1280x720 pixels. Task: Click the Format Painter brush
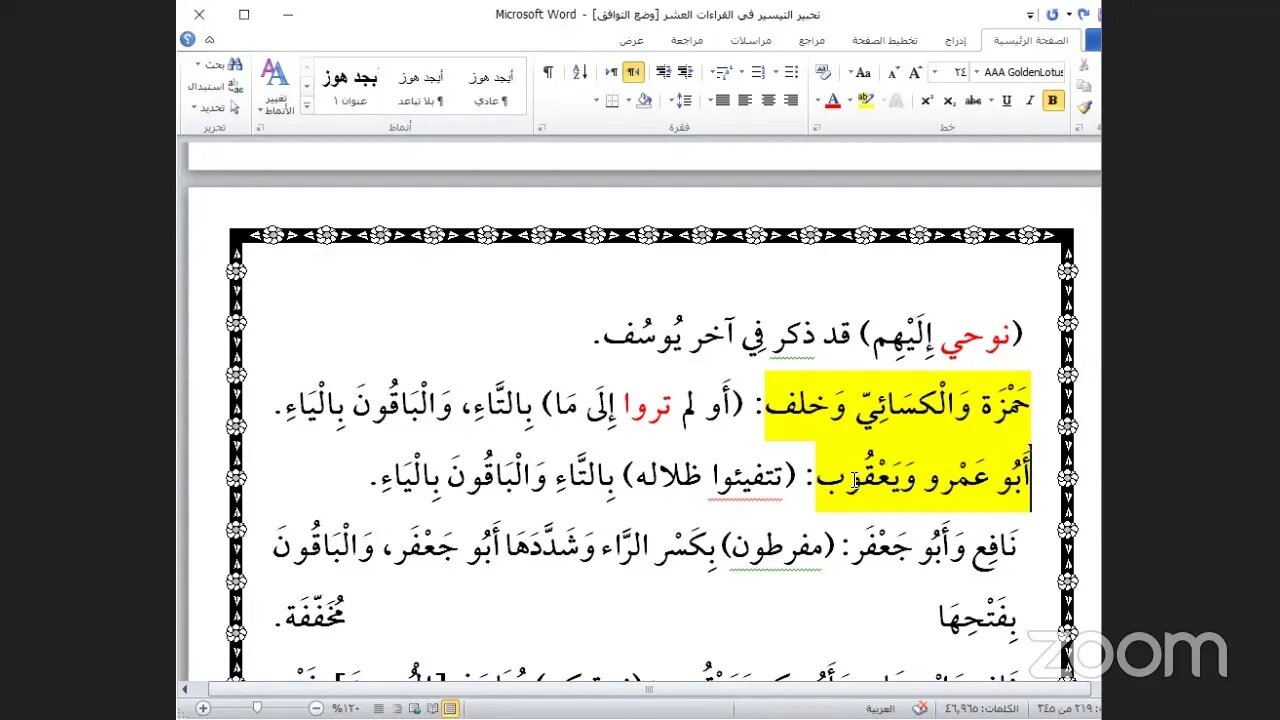(x=1083, y=107)
